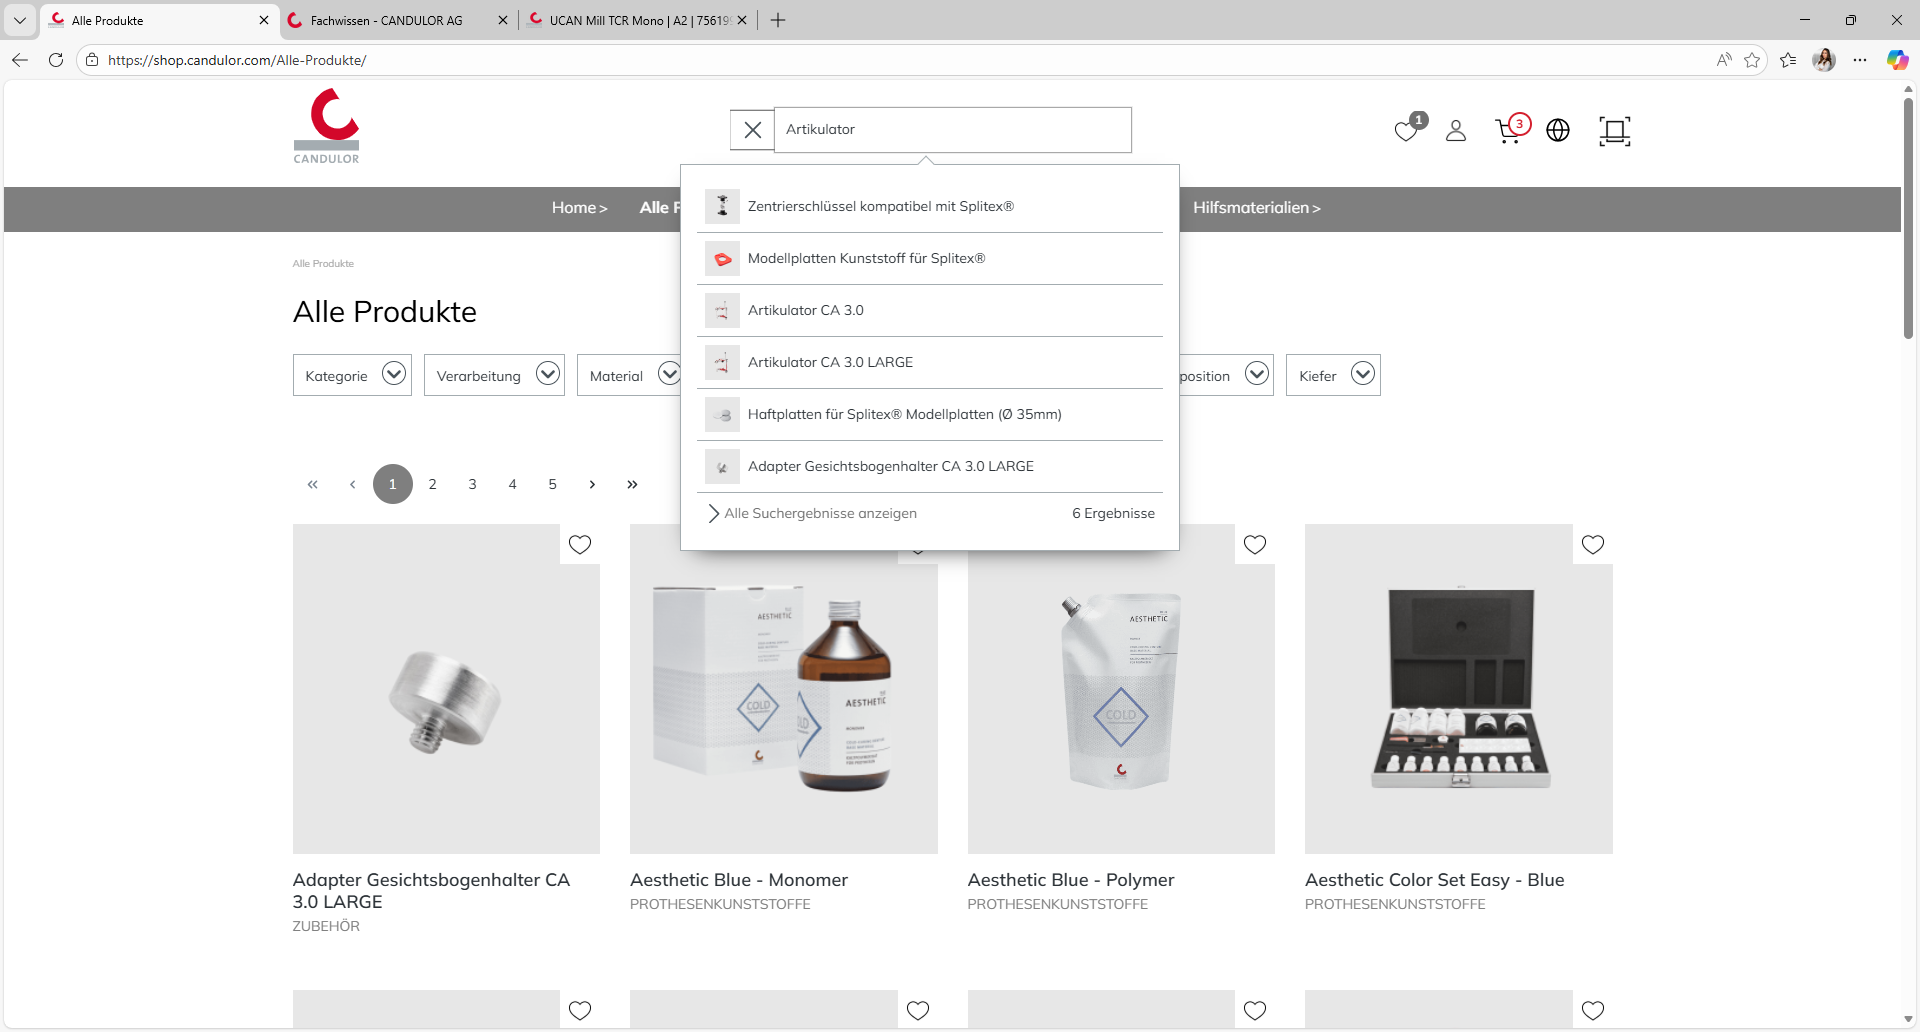Toggle wishlist heart on Aesthetic Color Set Easy

(x=1593, y=545)
